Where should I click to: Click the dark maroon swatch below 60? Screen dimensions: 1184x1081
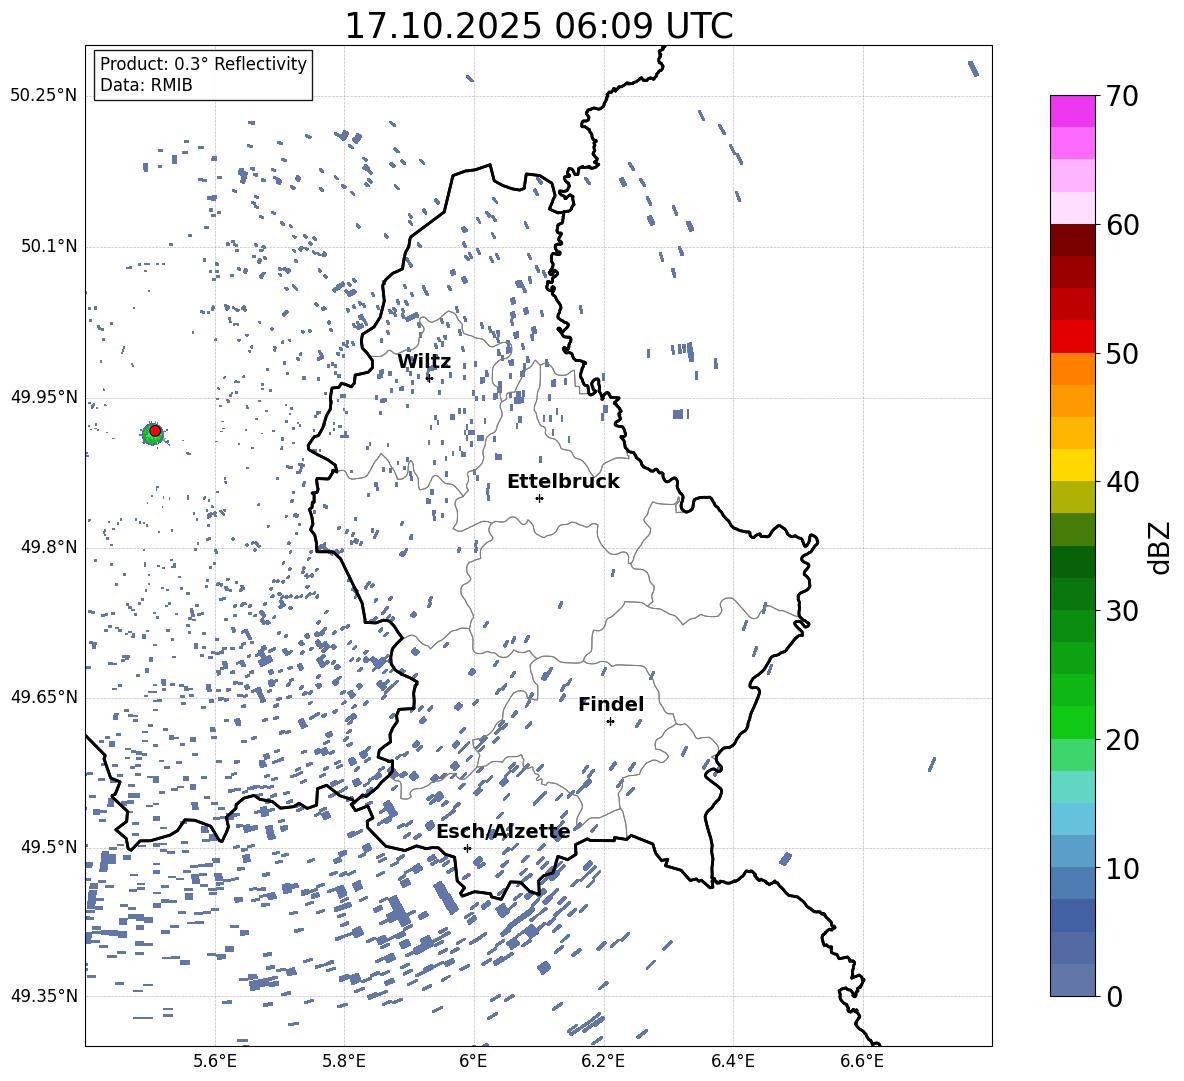click(1073, 240)
